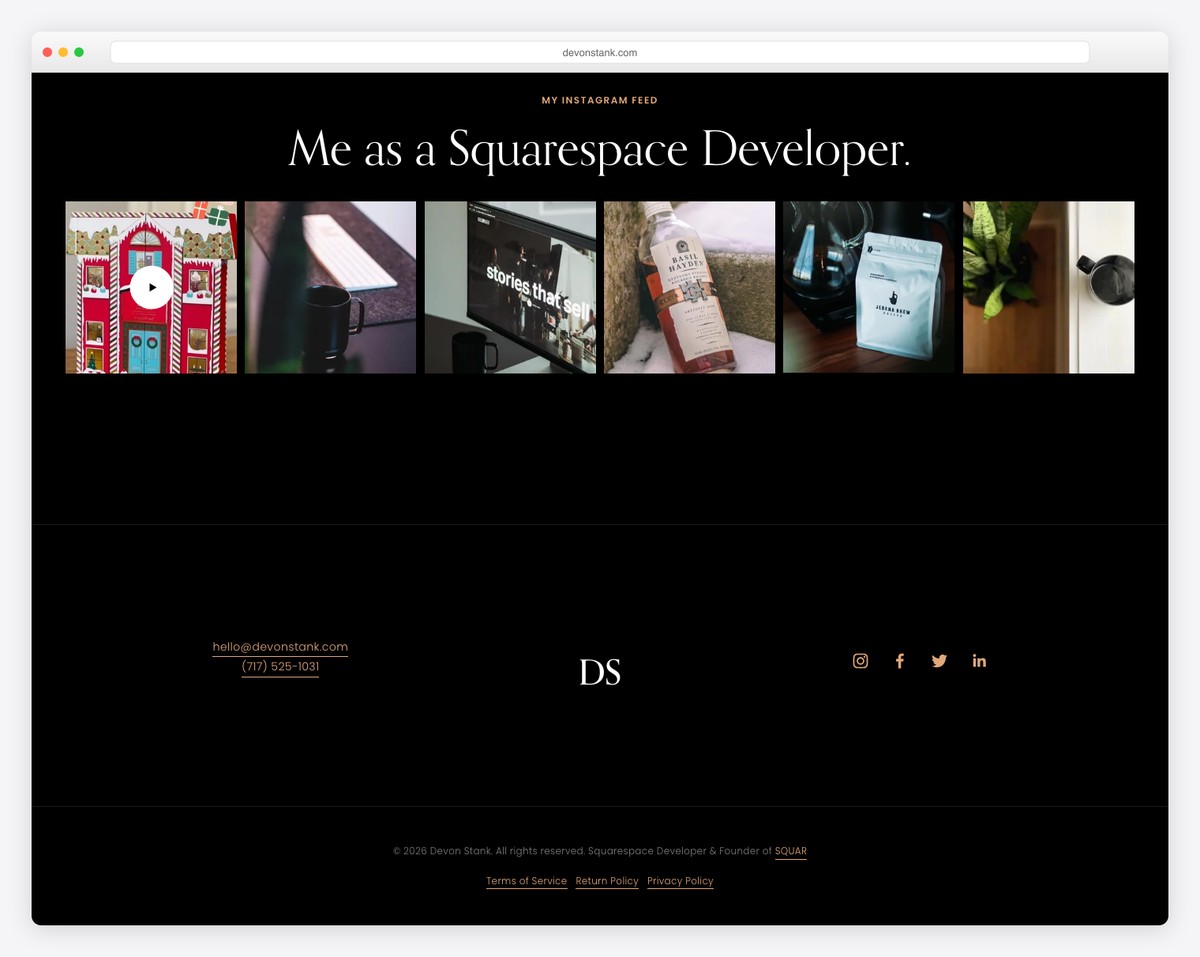Viewport: 1200px width, 957px height.
Task: Open the Return Policy link
Action: pos(607,881)
